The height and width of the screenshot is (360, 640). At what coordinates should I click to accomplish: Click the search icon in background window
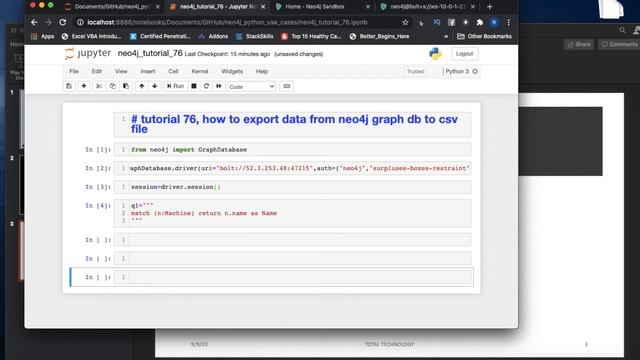pos(622,30)
